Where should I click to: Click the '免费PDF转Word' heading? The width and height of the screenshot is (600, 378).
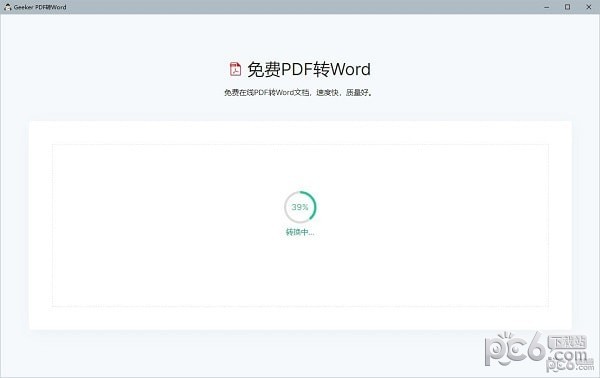point(309,69)
